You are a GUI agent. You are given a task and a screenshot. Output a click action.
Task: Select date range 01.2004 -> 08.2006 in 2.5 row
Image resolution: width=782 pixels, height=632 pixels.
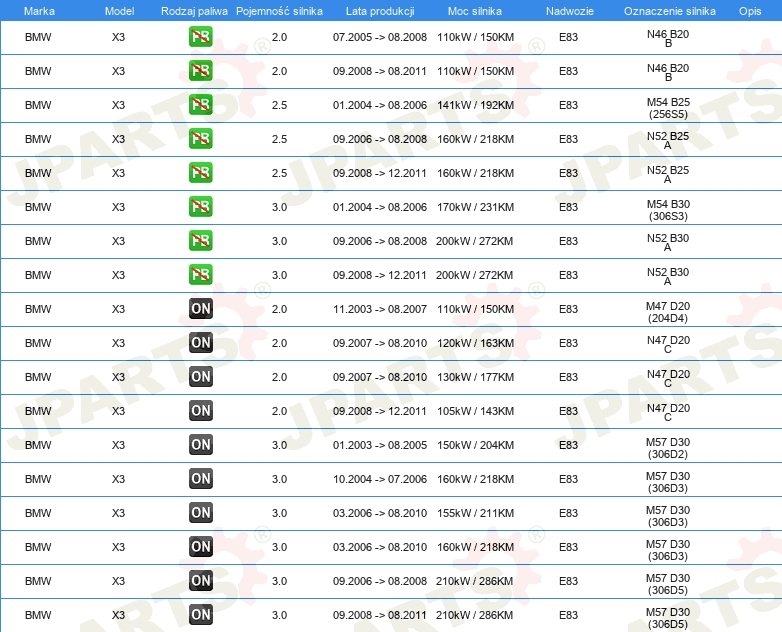(380, 105)
